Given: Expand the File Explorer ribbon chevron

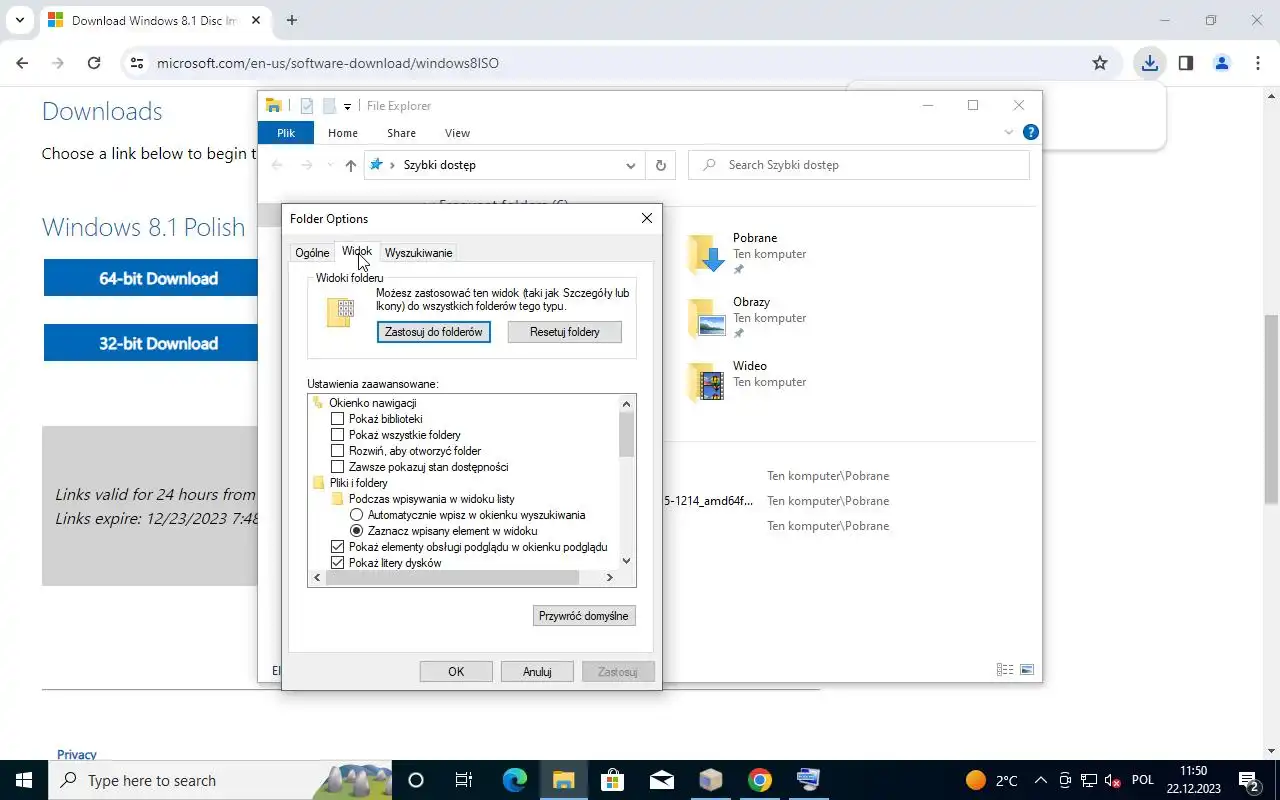Looking at the screenshot, I should [1009, 132].
